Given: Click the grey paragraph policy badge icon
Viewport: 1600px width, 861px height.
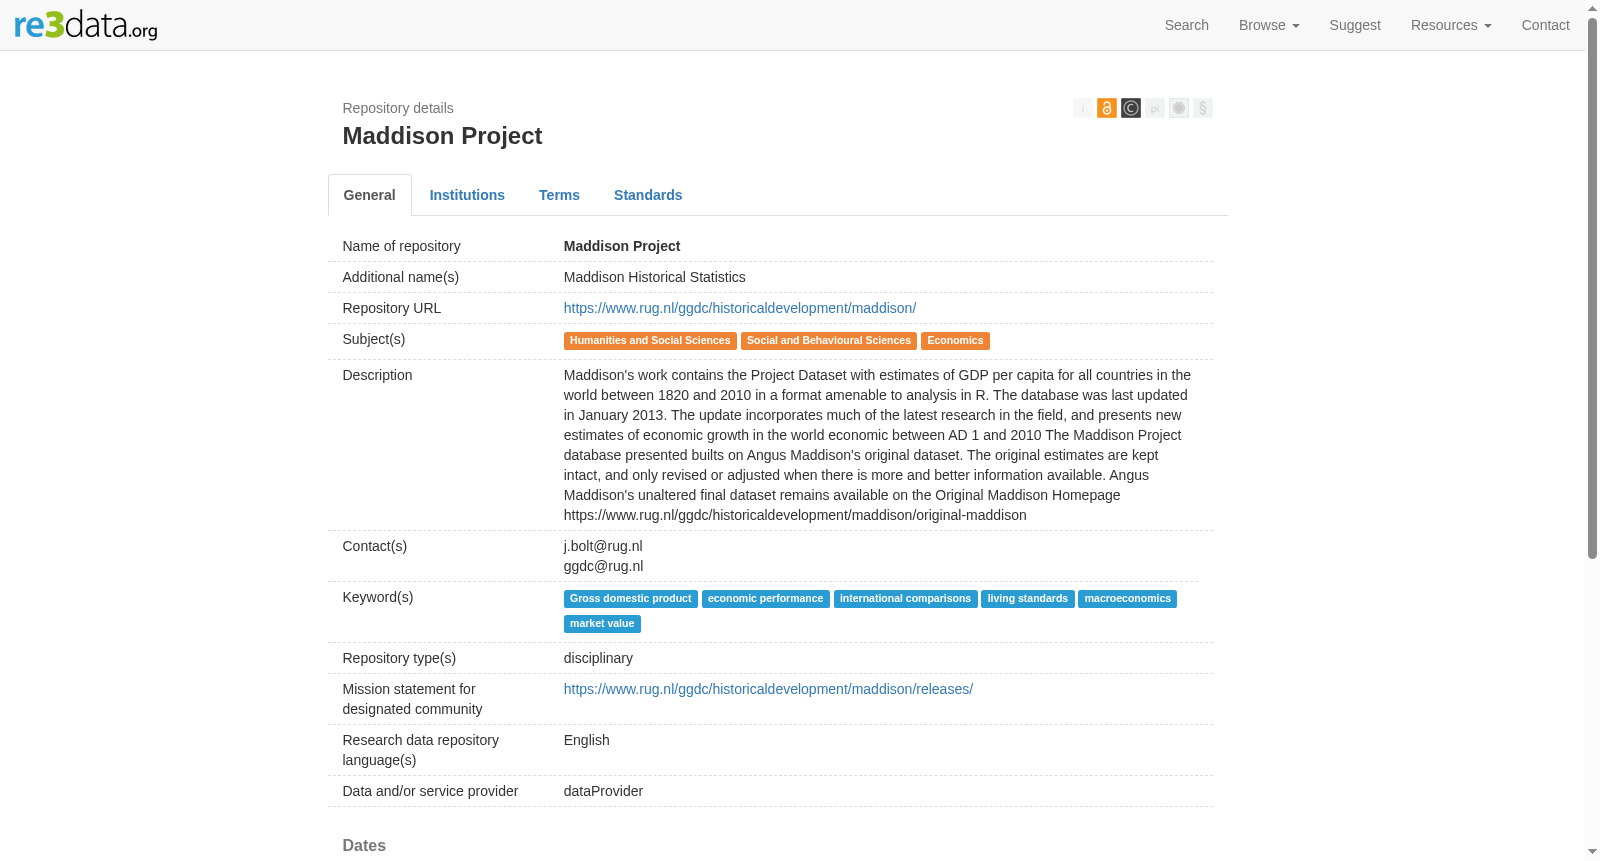Looking at the screenshot, I should click(x=1203, y=108).
